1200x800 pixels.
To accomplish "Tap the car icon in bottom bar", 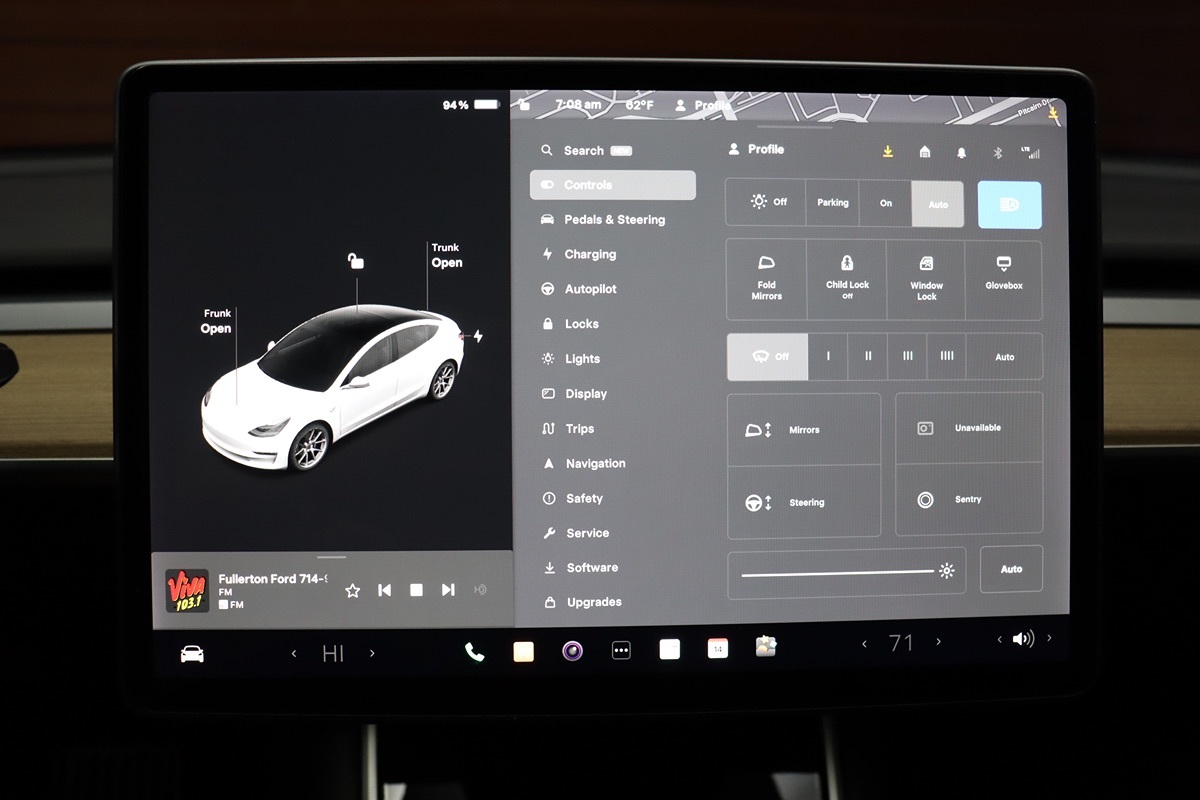I will tap(192, 654).
